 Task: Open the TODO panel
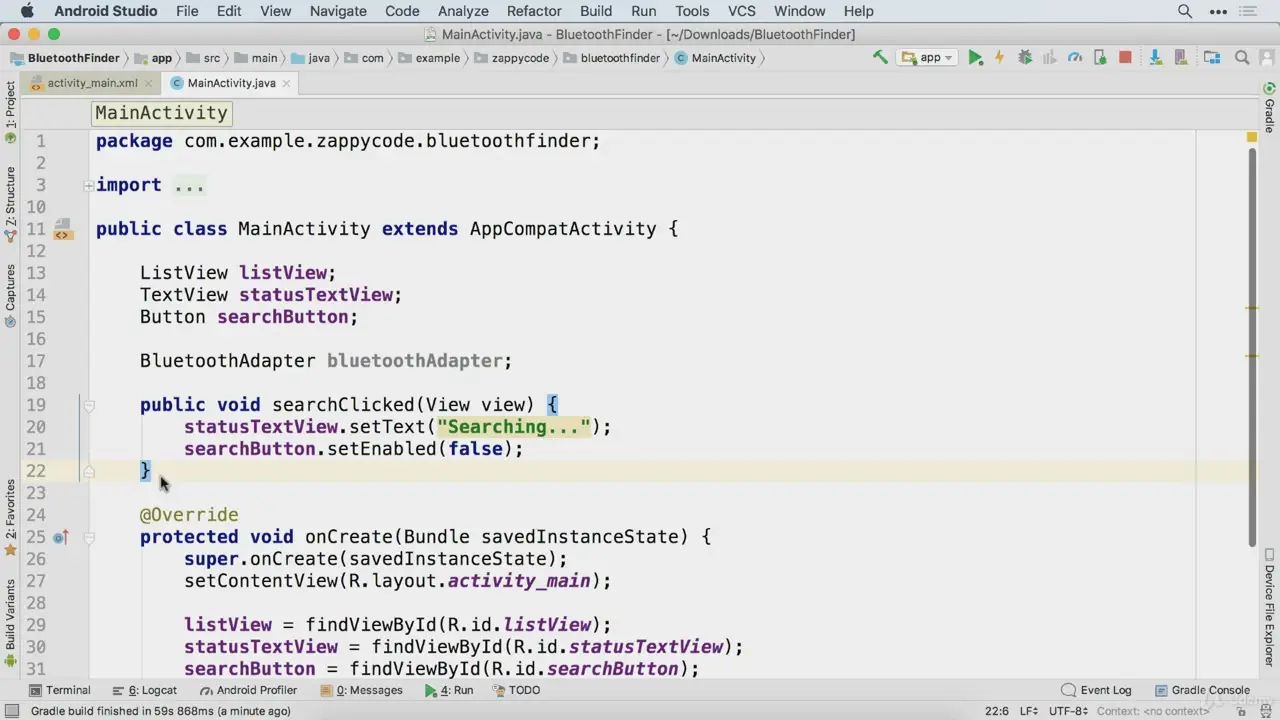516,690
